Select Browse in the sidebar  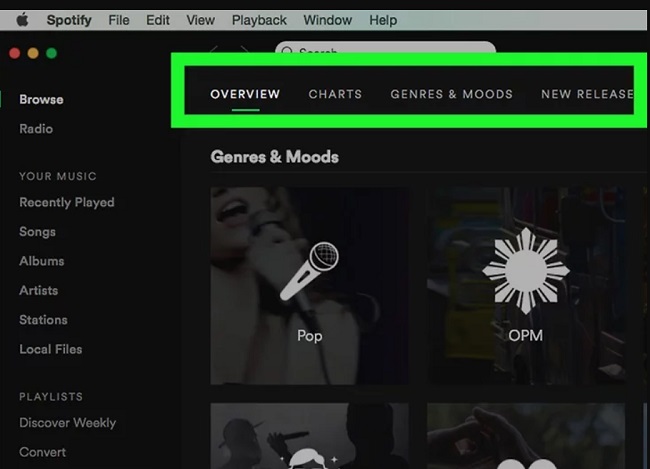[x=41, y=100]
